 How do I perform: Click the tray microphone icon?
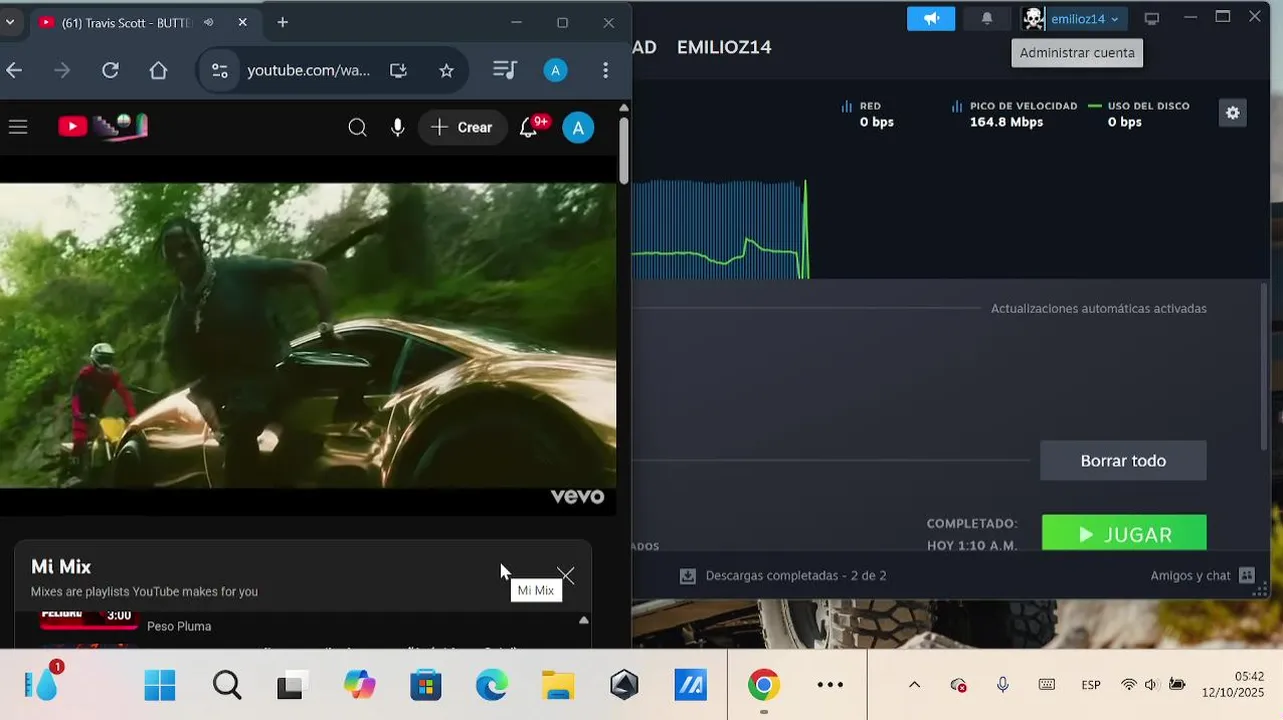tap(1002, 685)
